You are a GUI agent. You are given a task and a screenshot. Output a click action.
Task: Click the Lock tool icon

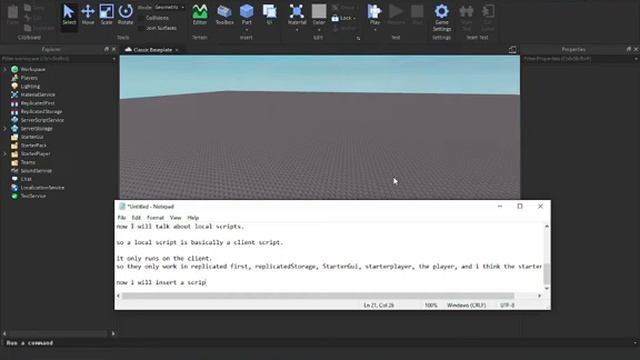coord(335,18)
